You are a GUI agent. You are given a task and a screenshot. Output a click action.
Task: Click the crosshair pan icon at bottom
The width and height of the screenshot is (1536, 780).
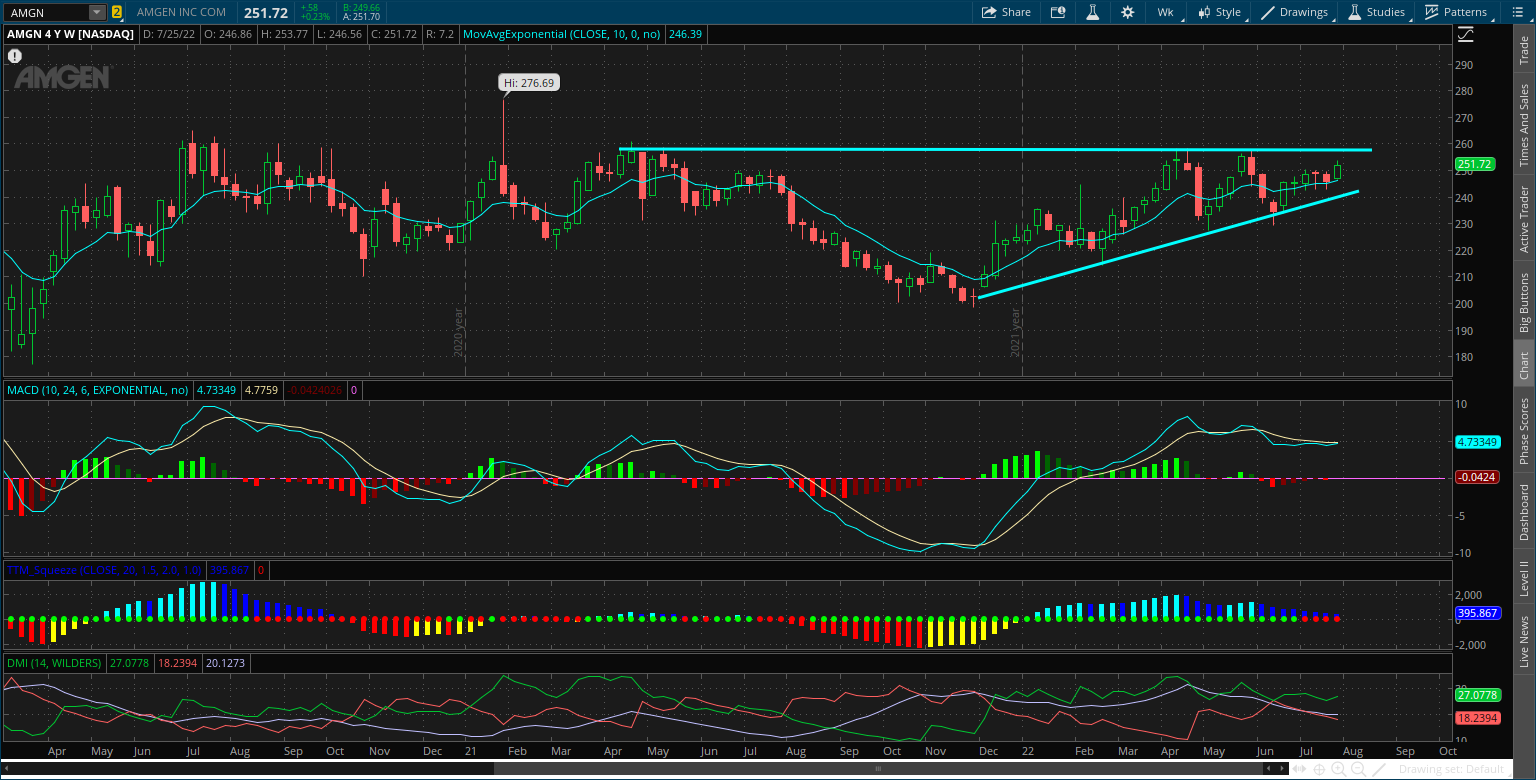[1321, 769]
